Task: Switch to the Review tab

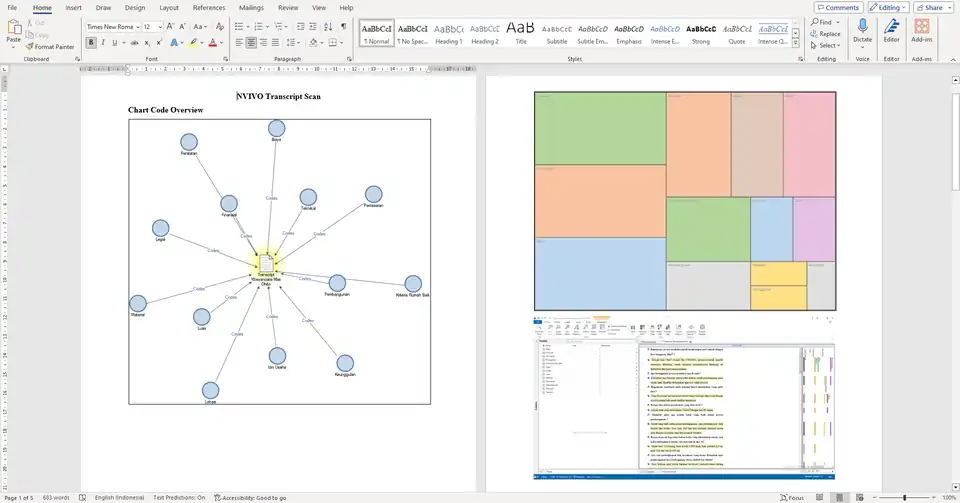Action: [x=288, y=7]
